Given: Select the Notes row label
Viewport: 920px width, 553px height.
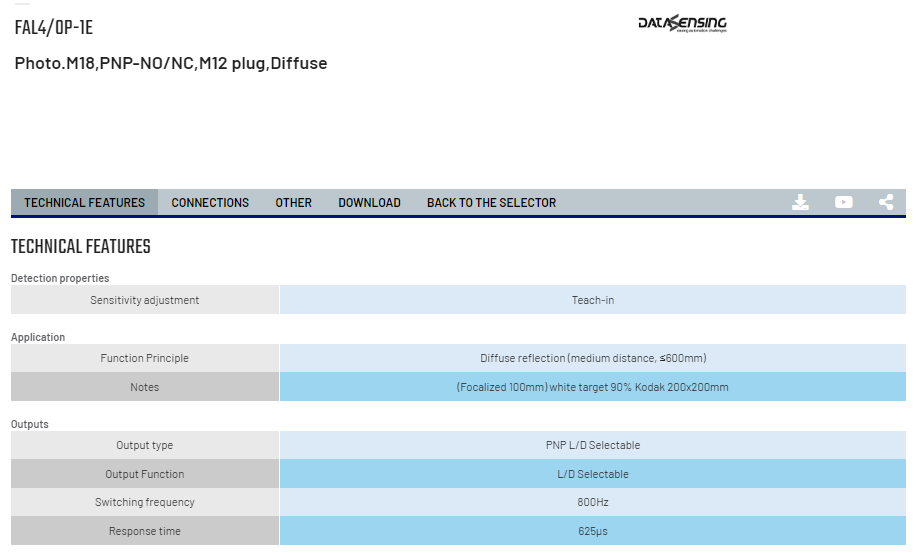Looking at the screenshot, I should (x=145, y=387).
